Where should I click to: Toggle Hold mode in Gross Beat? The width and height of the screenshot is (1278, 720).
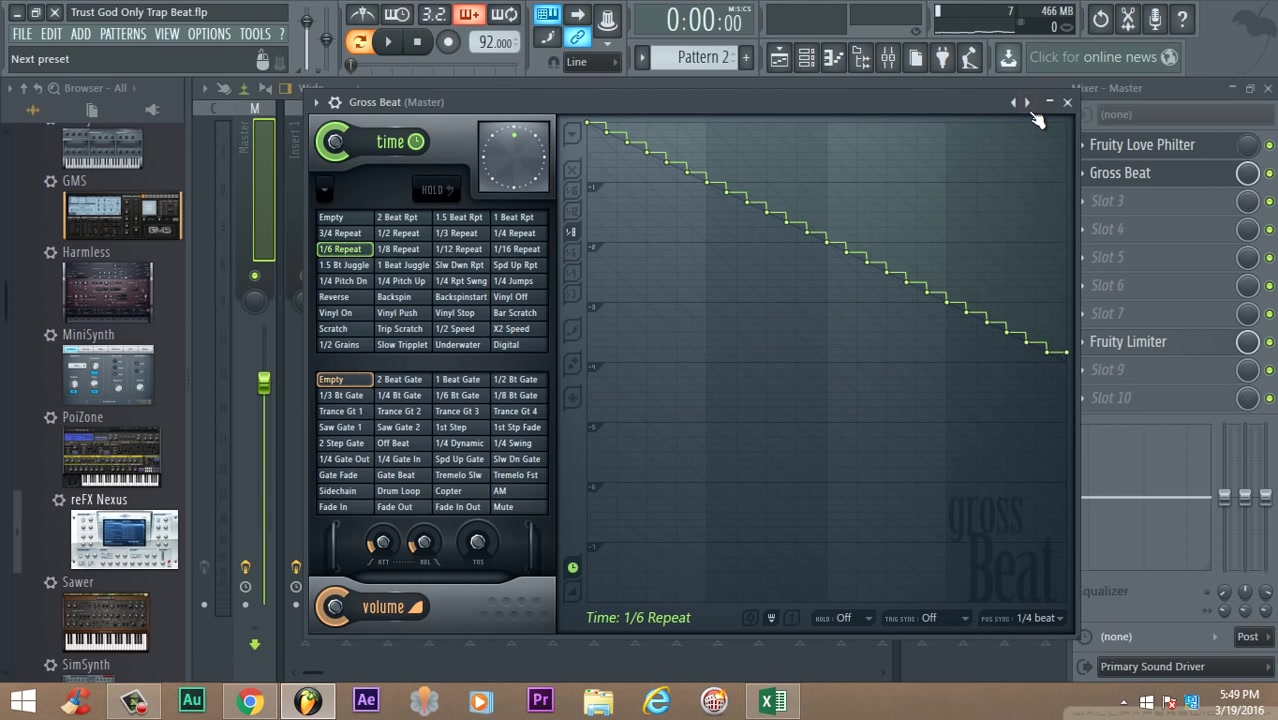pyautogui.click(x=435, y=189)
